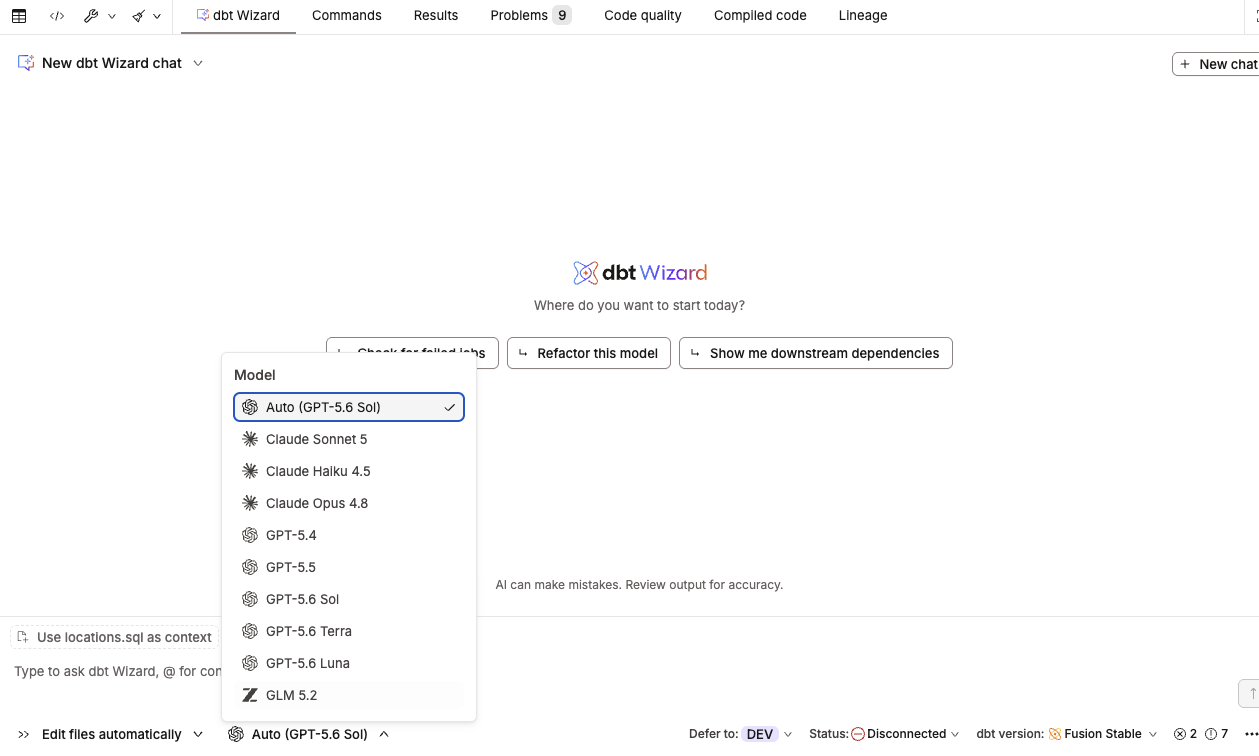1259x756 pixels.
Task: Click Use locations.sql as context chip
Action: point(115,637)
